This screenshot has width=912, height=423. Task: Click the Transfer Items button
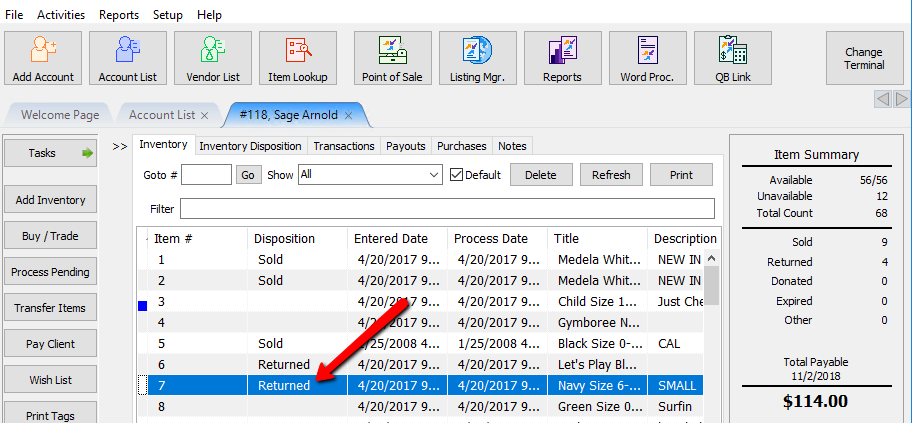pos(50,308)
